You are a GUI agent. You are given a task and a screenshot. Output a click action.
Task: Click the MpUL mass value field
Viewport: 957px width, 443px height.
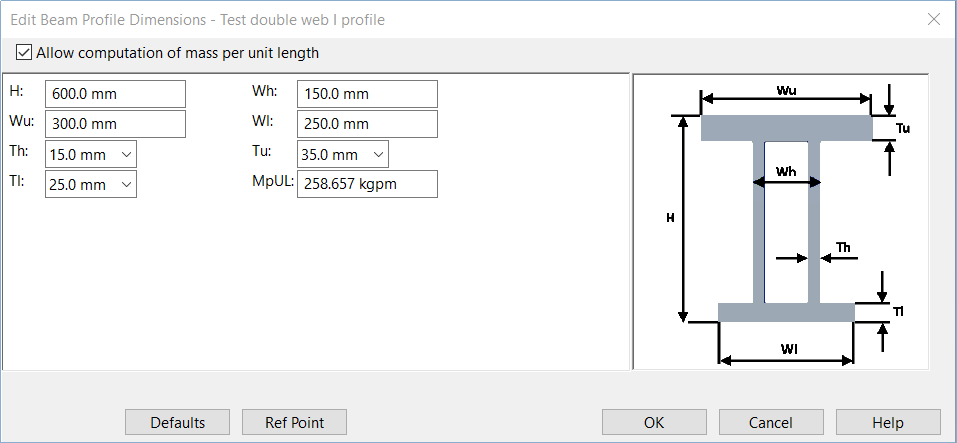[367, 184]
